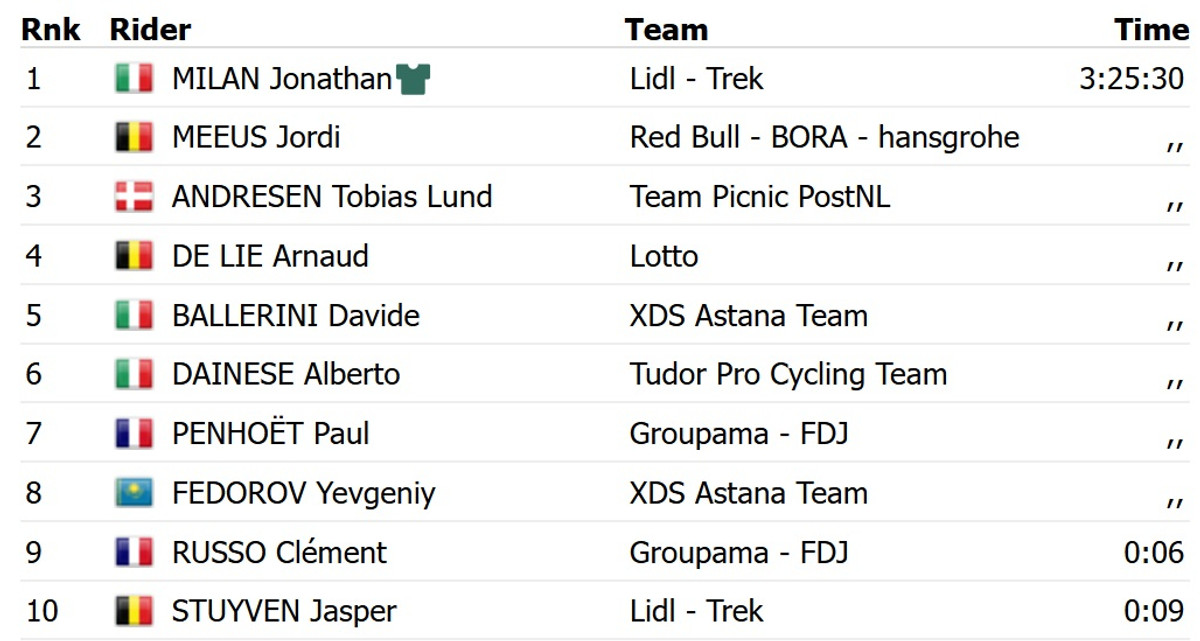Click the Italian flag next to Jonathan Milan
Screen dimensions: 1200x641
pyautogui.click(x=134, y=79)
